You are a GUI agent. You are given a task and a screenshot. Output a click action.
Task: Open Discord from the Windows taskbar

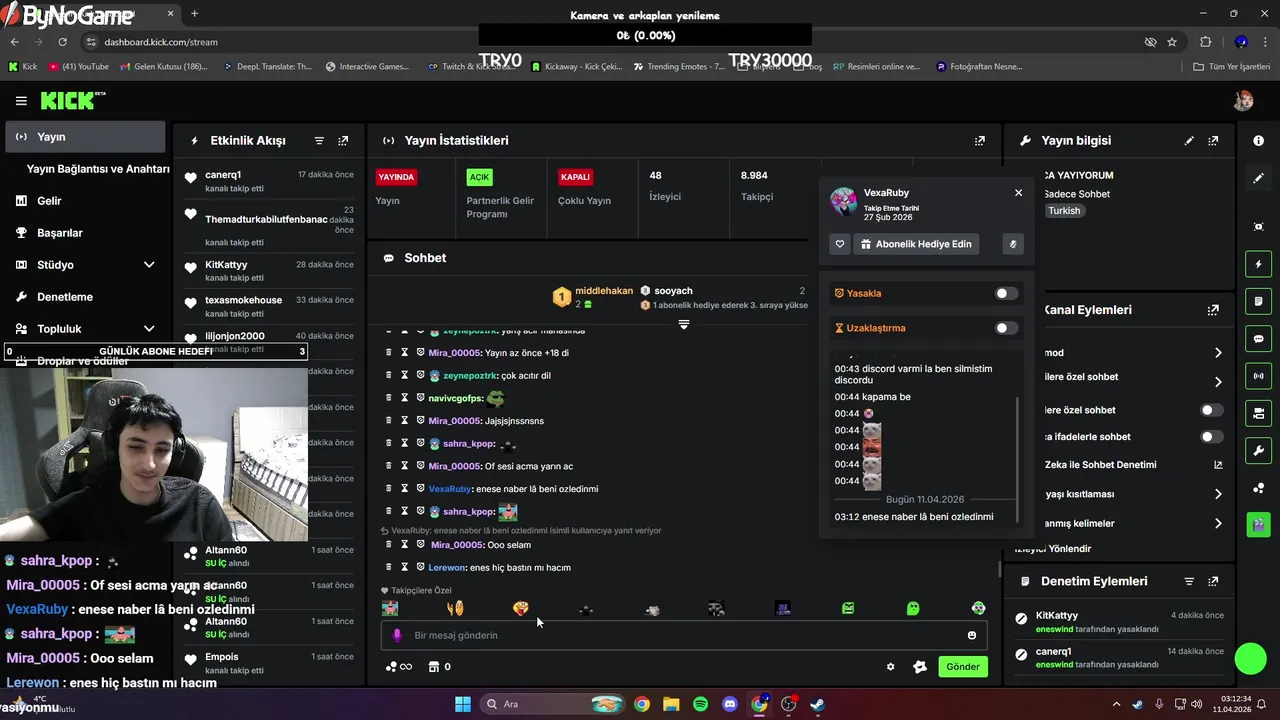pyautogui.click(x=730, y=704)
